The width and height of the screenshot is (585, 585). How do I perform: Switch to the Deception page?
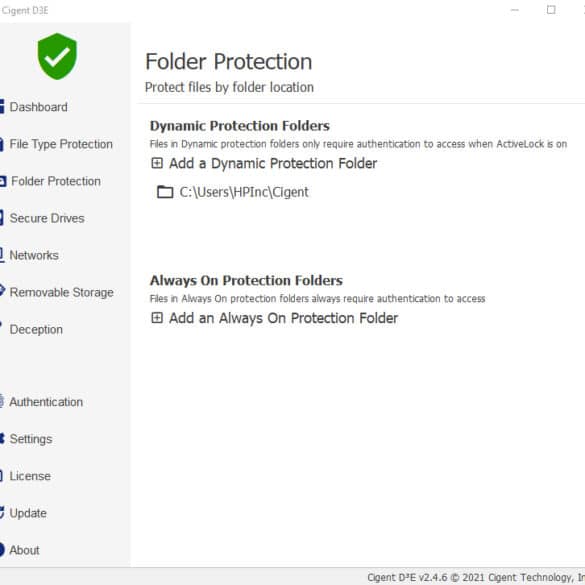pos(36,329)
